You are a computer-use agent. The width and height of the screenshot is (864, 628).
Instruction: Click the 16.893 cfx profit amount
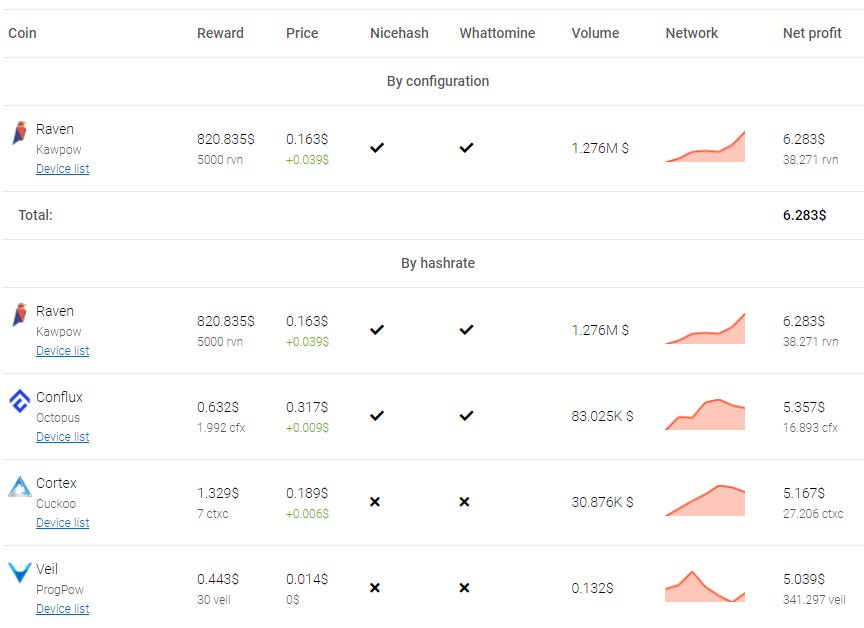pyautogui.click(x=810, y=427)
